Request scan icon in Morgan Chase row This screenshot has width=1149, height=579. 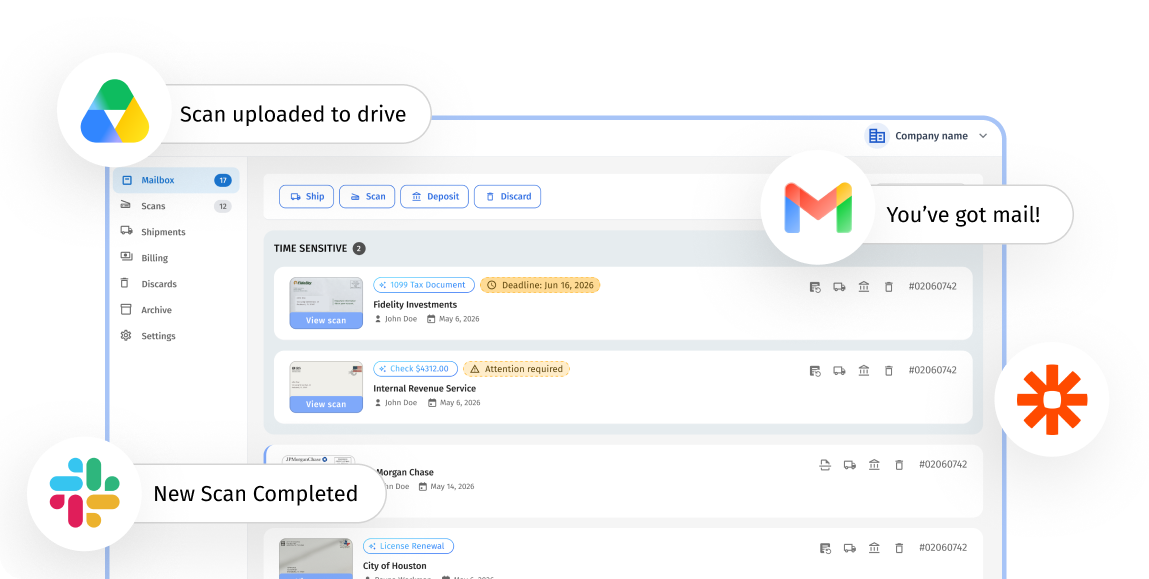tap(825, 465)
